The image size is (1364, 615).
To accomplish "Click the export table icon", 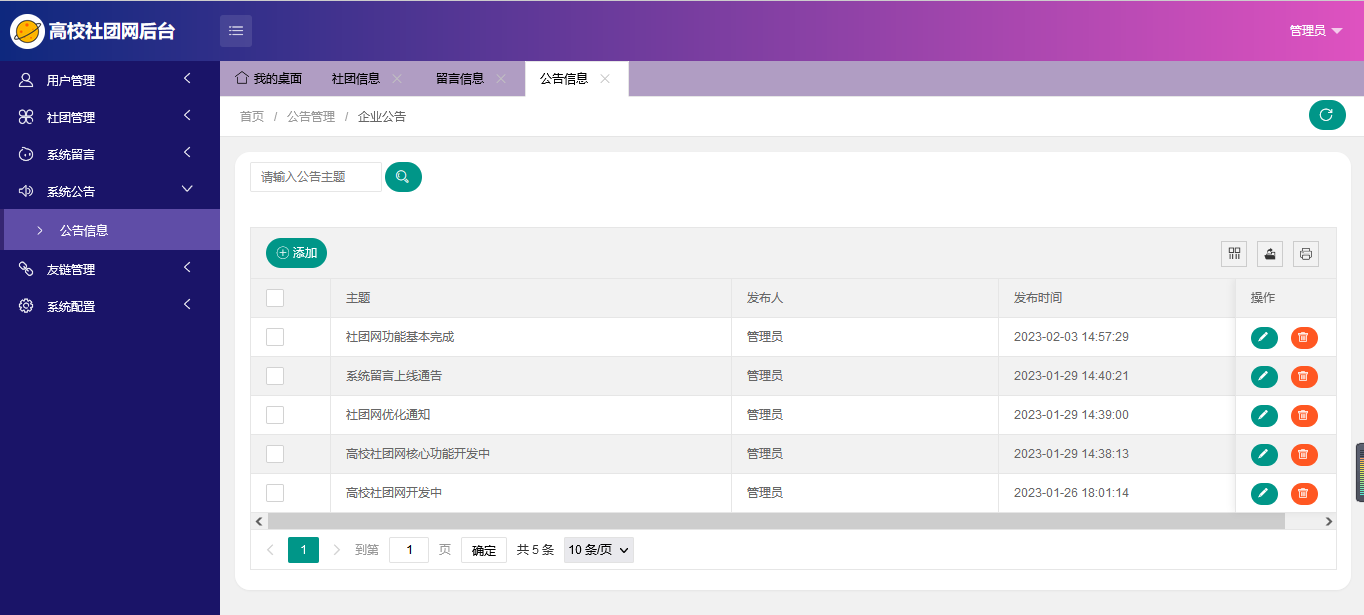I will 1270,254.
